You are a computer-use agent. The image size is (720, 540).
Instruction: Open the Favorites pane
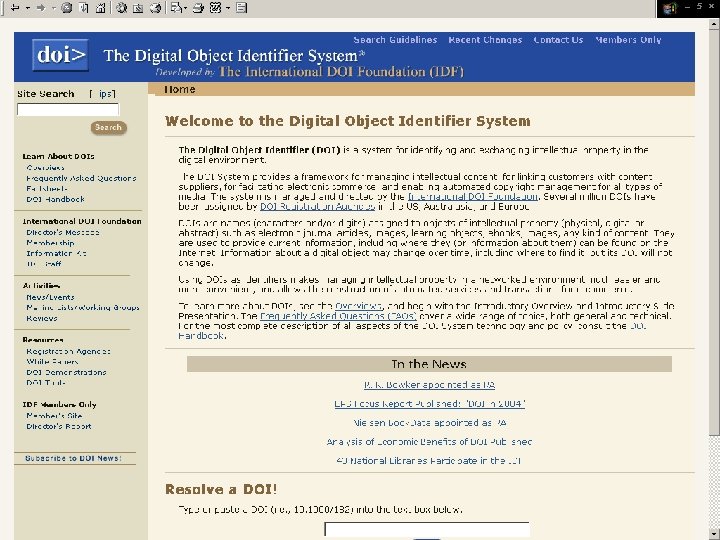coord(138,8)
